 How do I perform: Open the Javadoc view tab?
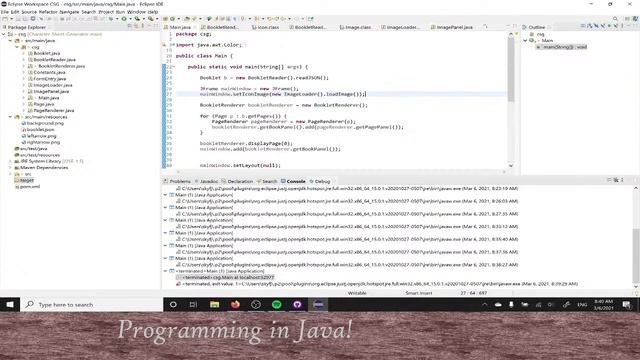(207, 181)
